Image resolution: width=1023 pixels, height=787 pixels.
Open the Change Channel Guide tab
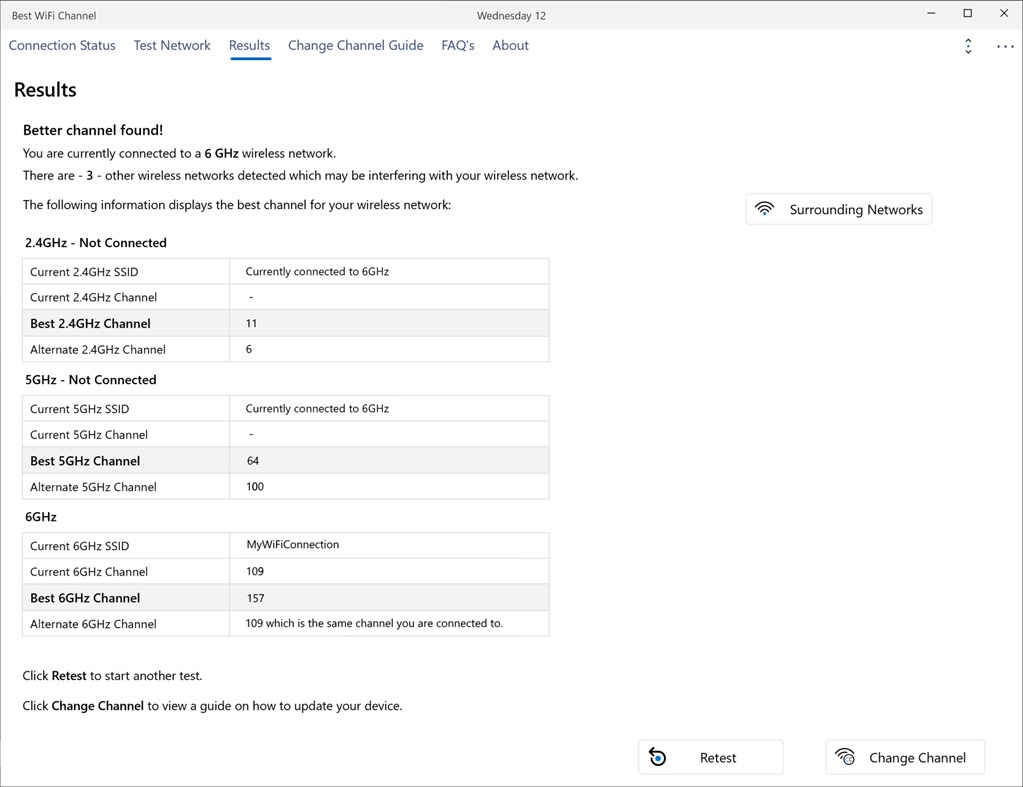[x=355, y=45]
